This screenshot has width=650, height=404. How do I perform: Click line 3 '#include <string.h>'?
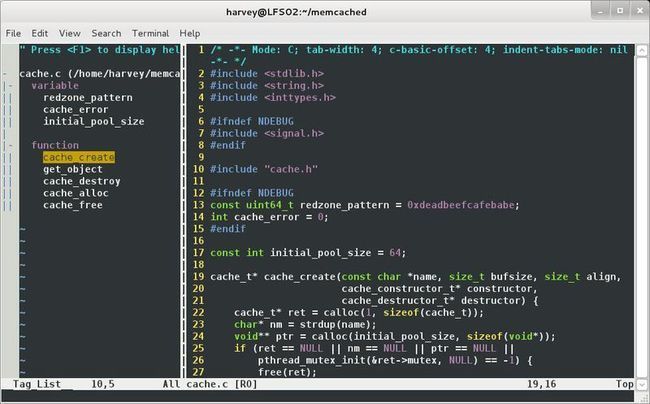tap(267, 86)
